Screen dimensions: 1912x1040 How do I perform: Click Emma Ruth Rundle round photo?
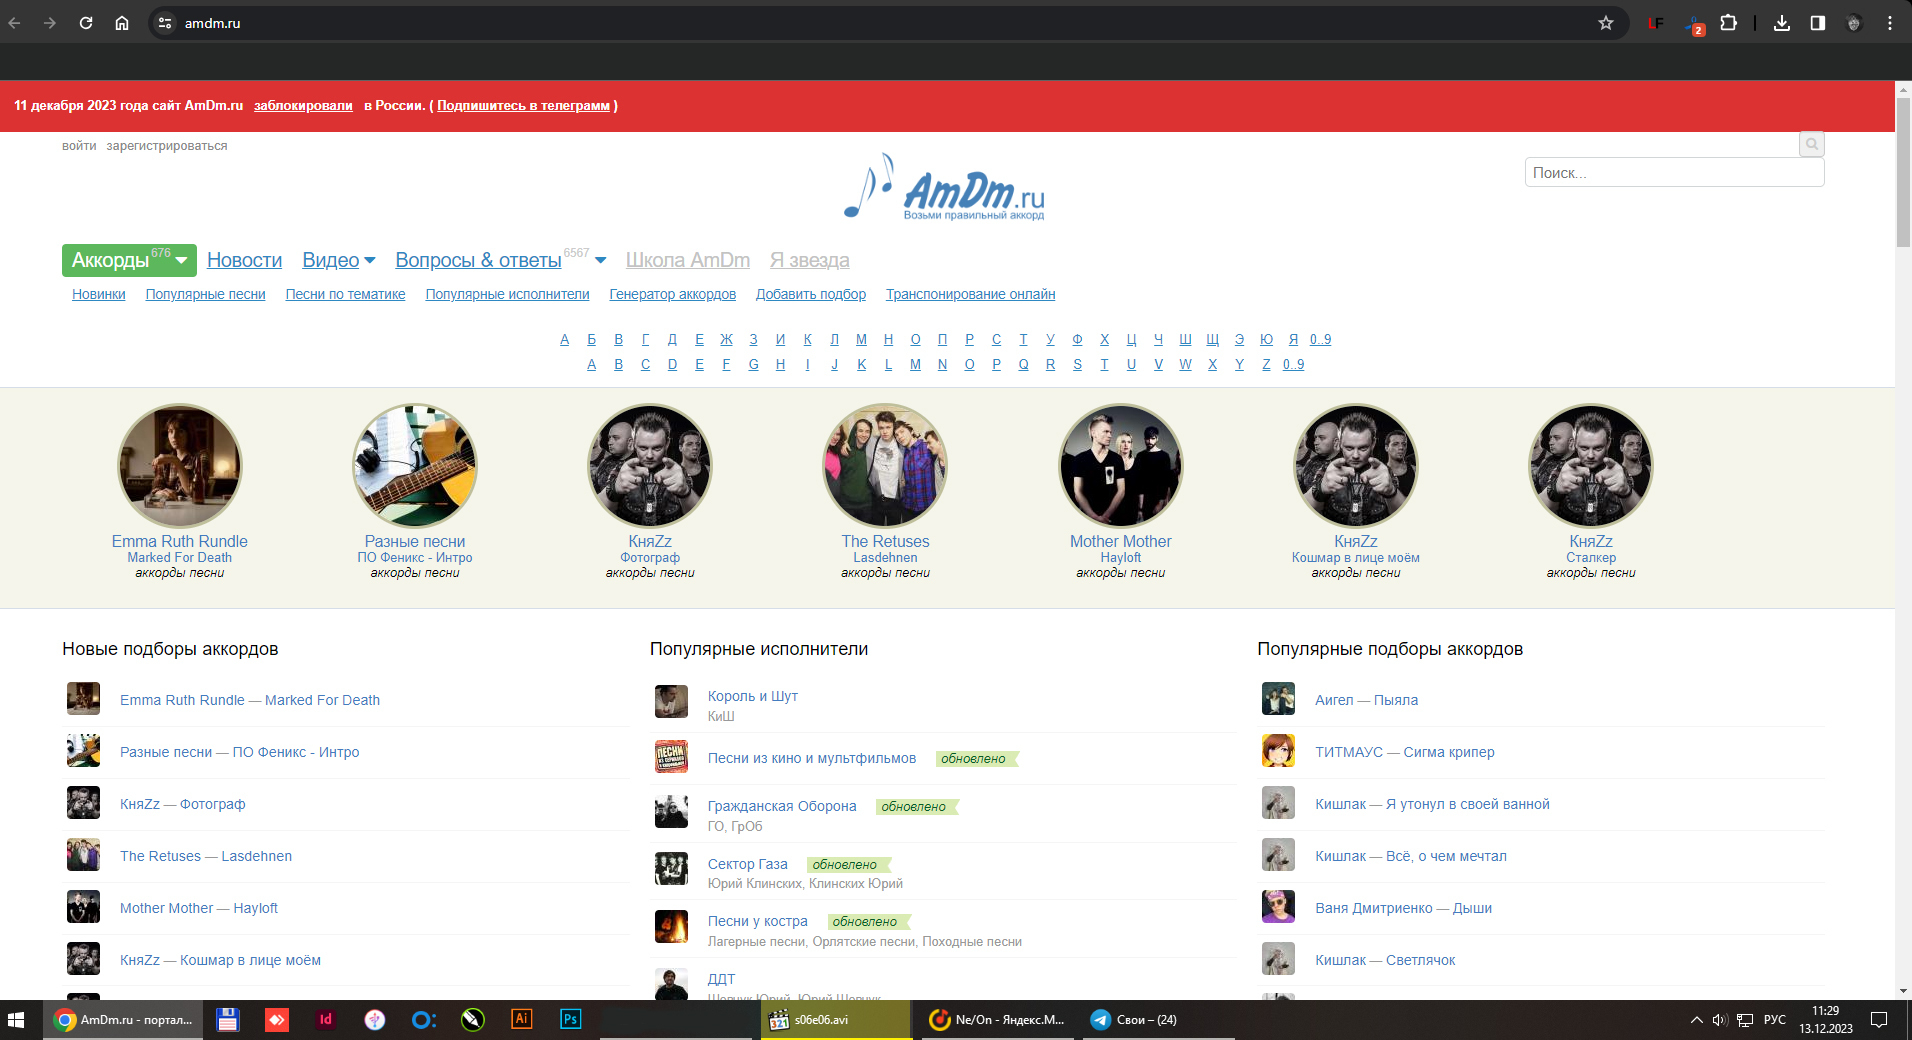pos(180,465)
